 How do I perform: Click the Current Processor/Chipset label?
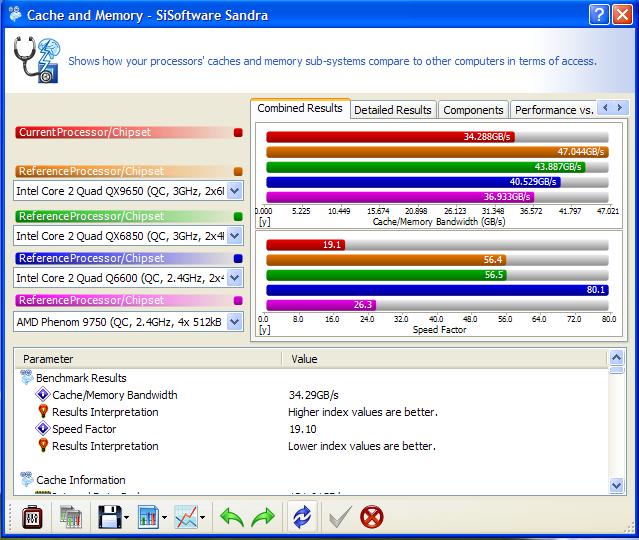point(85,132)
